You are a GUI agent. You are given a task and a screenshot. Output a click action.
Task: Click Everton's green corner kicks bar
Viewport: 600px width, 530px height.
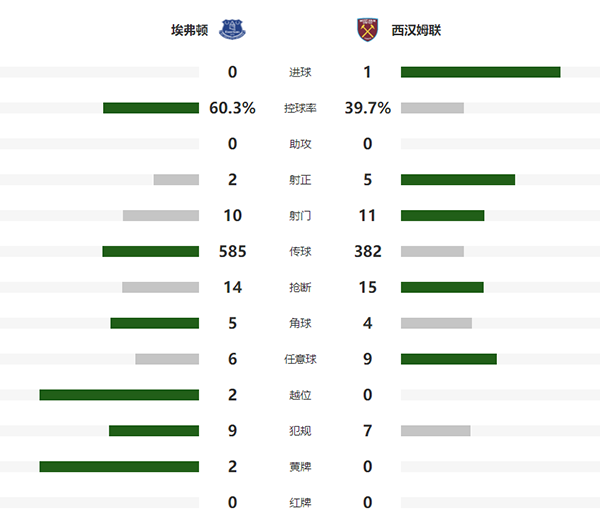[x=154, y=323]
